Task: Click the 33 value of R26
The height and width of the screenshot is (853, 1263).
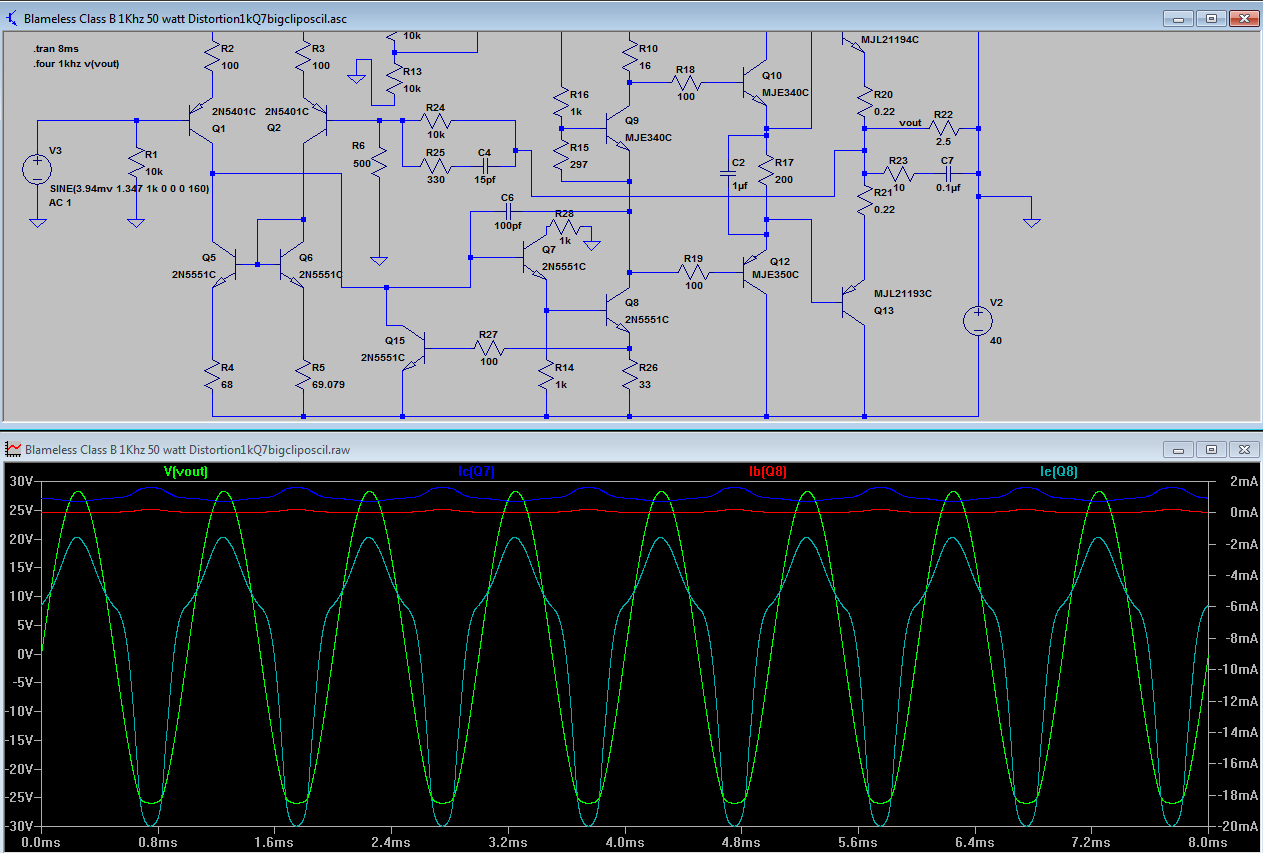Action: tap(644, 383)
